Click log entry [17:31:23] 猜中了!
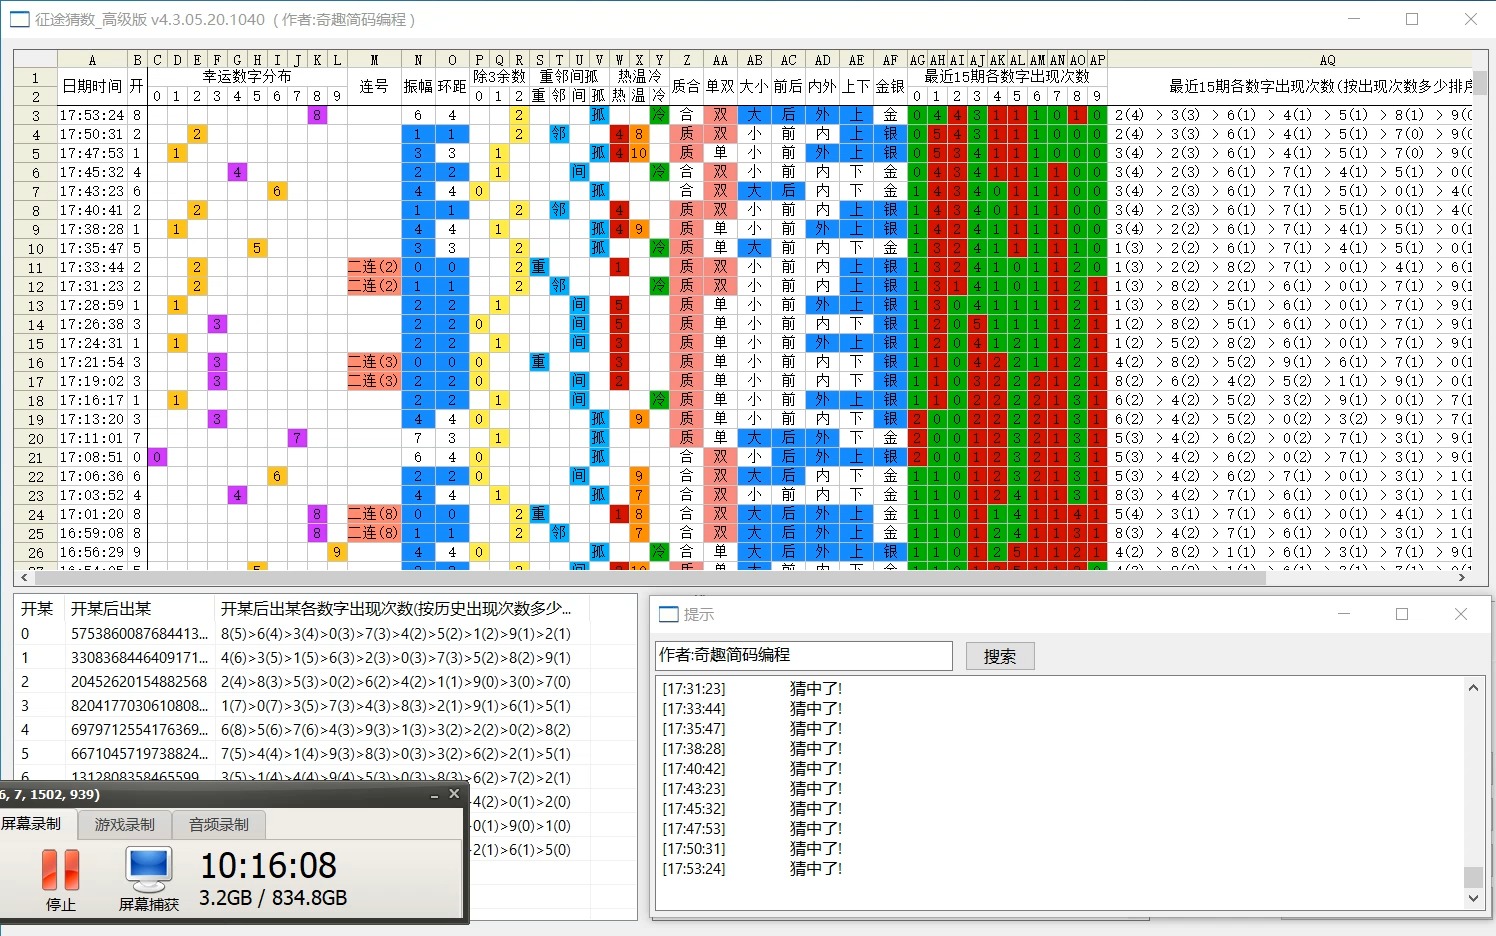The height and width of the screenshot is (936, 1496). [752, 689]
